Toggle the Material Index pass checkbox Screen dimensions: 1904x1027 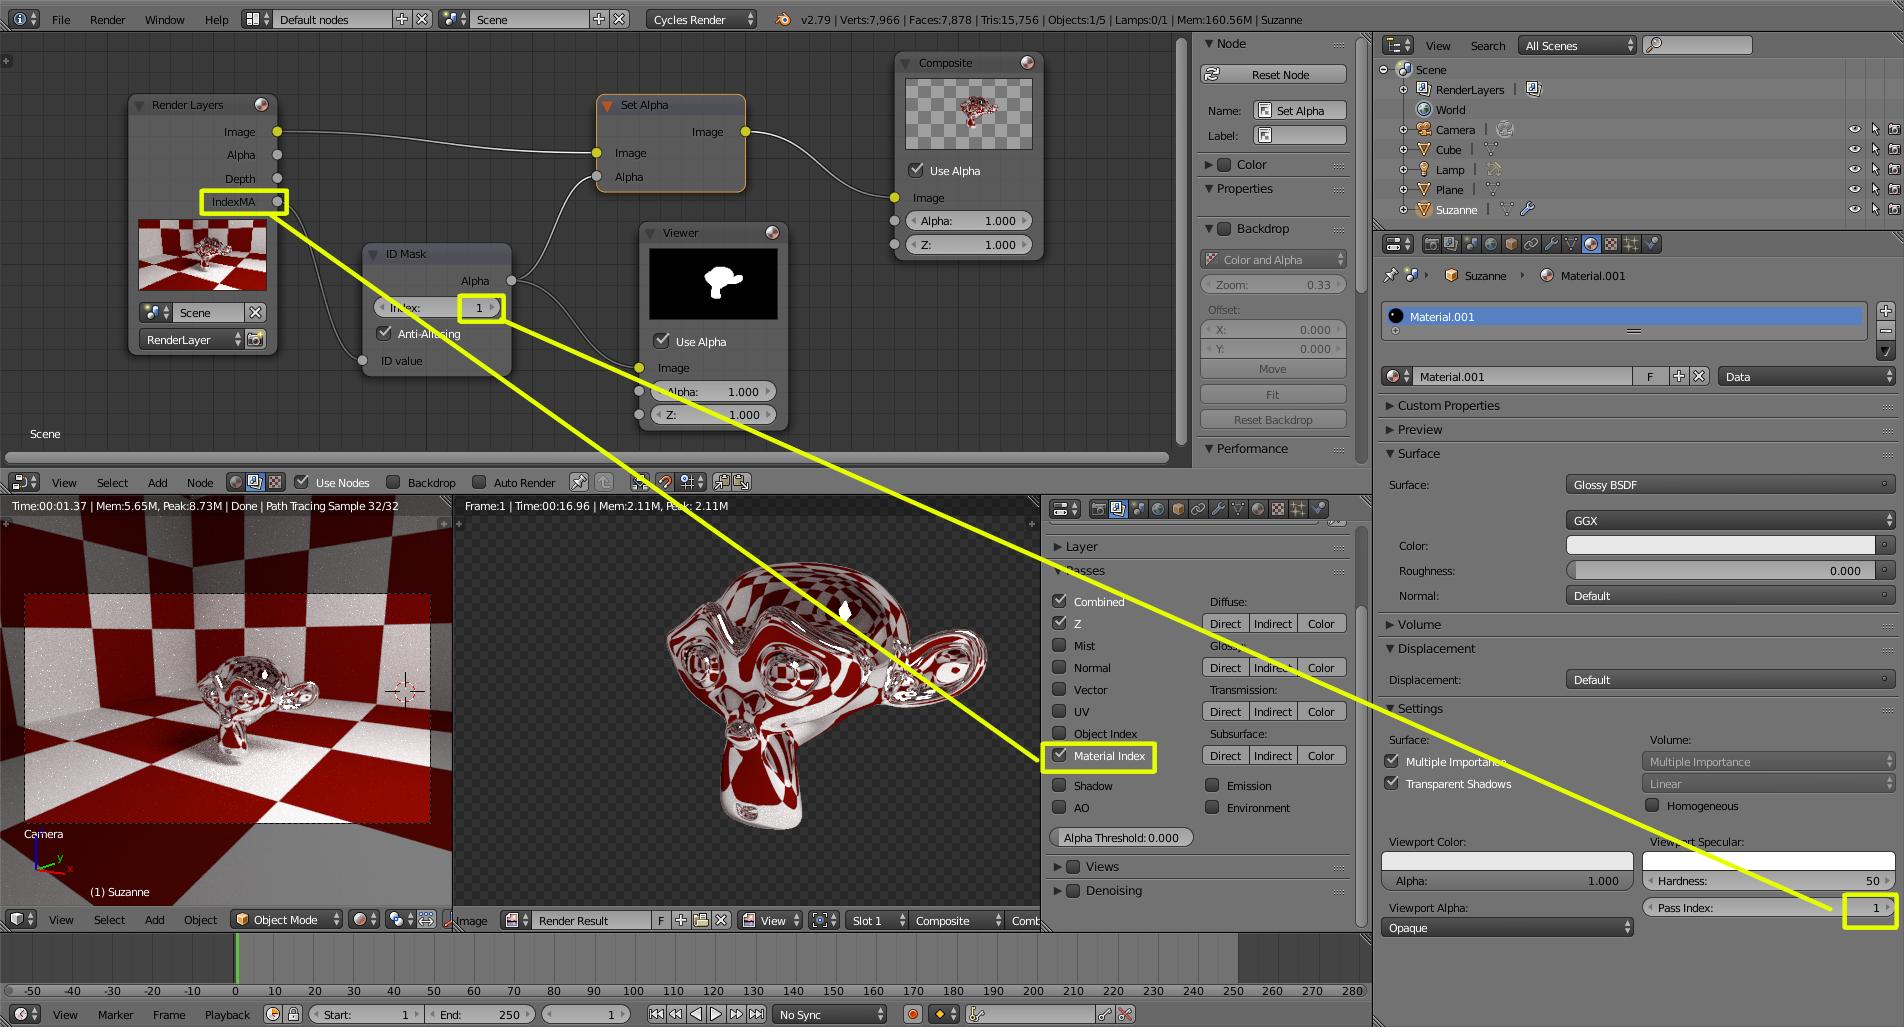pos(1059,755)
